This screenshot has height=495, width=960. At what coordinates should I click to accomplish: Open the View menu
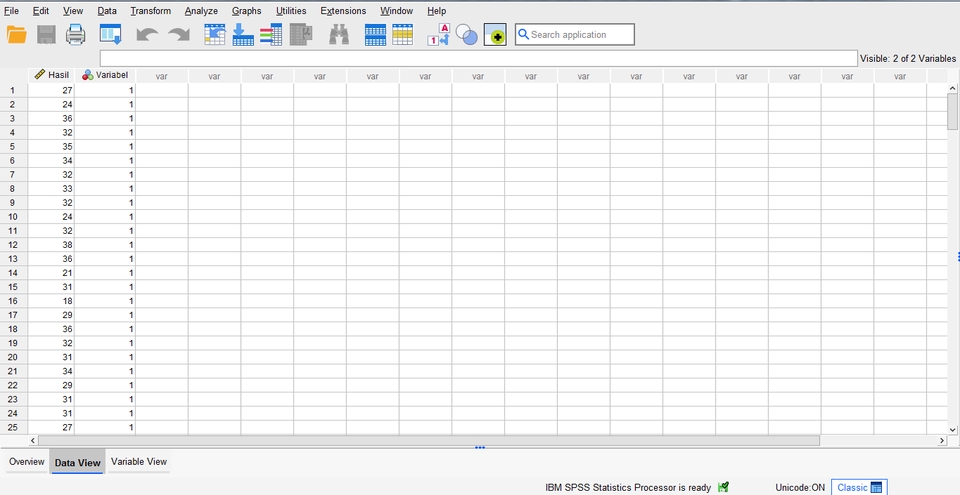coord(73,10)
